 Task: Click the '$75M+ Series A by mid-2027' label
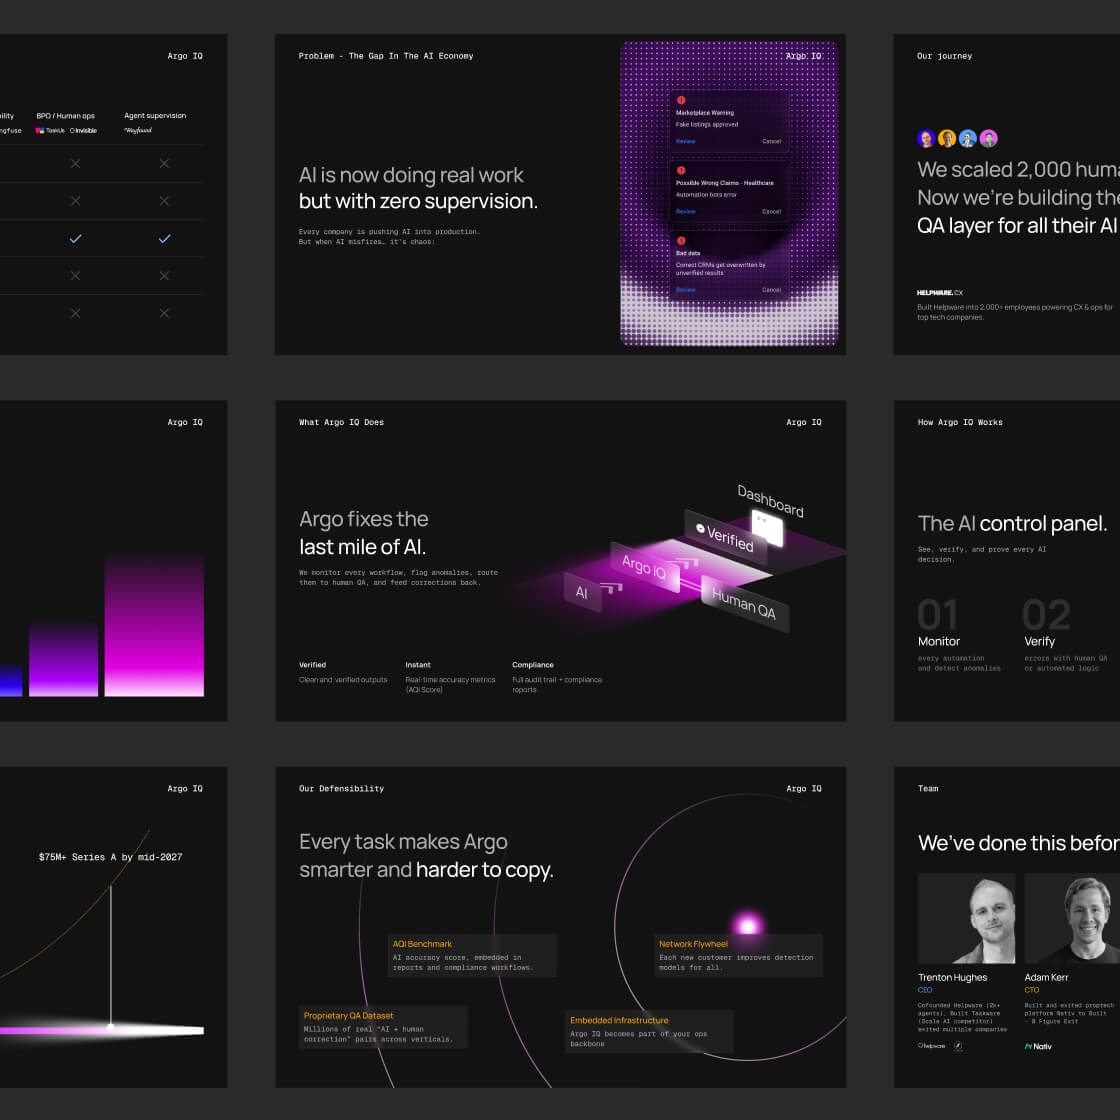coord(111,857)
